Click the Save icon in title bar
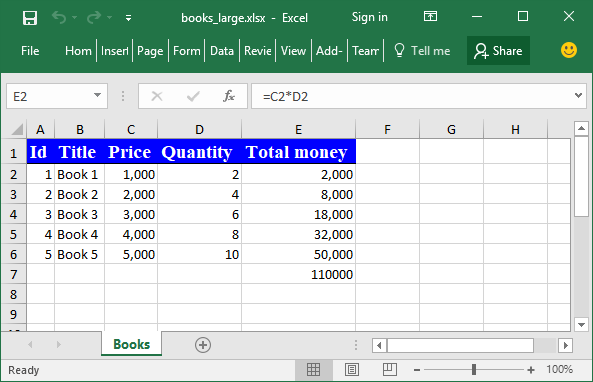The height and width of the screenshot is (382, 593). pos(30,18)
